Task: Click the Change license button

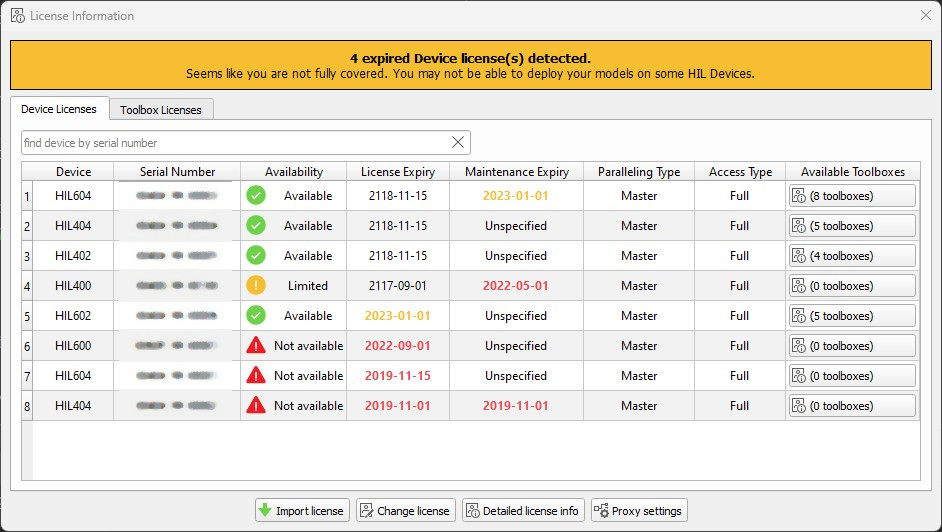Action: point(406,511)
